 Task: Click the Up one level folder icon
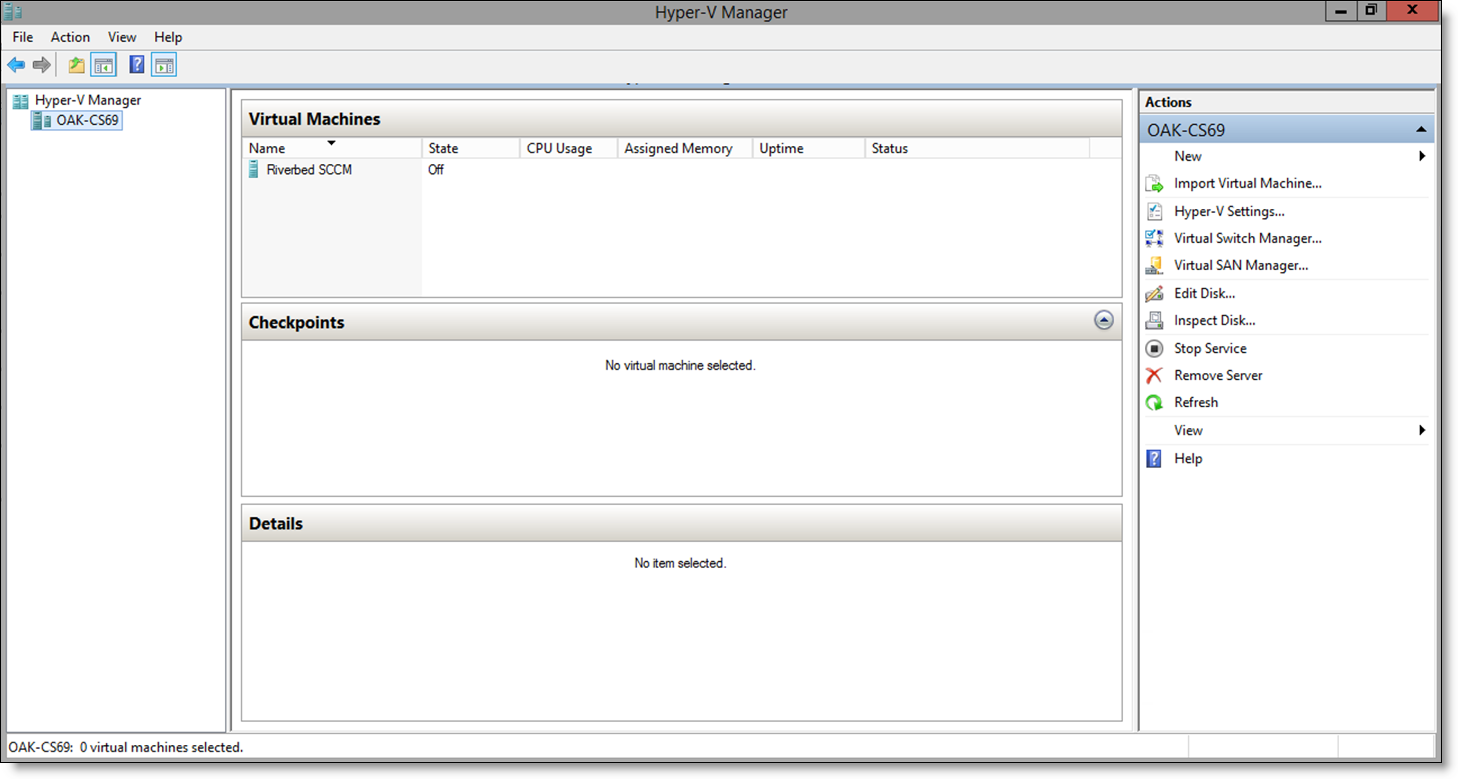(77, 66)
